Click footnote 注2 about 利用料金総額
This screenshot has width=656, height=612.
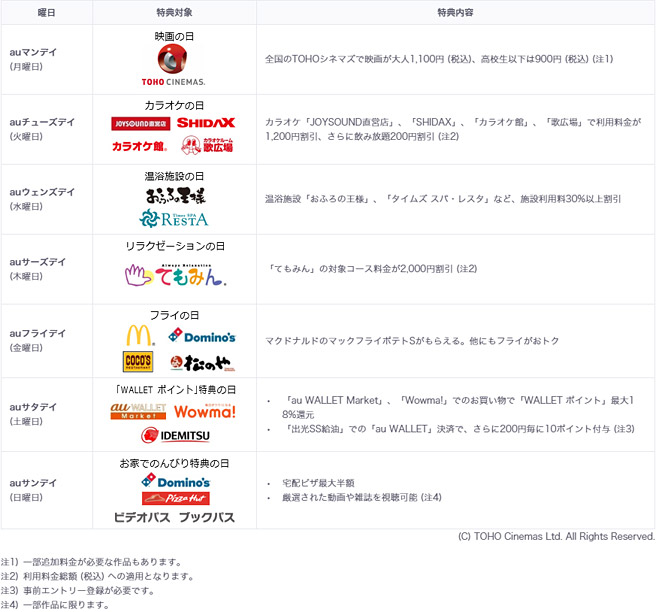[97, 576]
